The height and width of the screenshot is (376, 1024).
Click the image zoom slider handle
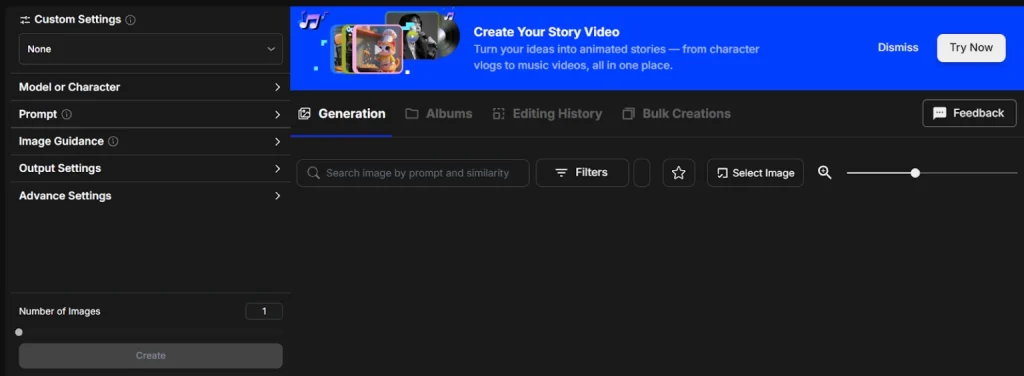click(x=915, y=173)
